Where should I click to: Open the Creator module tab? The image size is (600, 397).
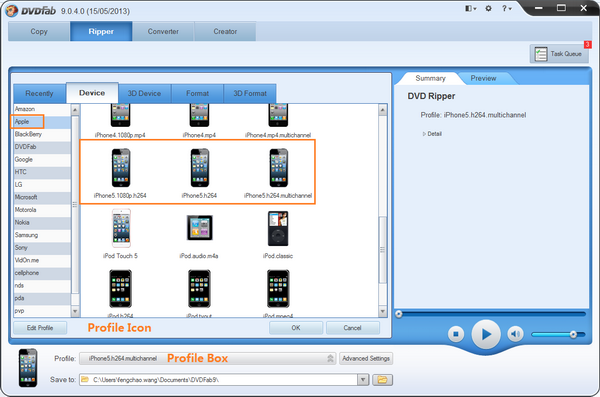tap(225, 31)
